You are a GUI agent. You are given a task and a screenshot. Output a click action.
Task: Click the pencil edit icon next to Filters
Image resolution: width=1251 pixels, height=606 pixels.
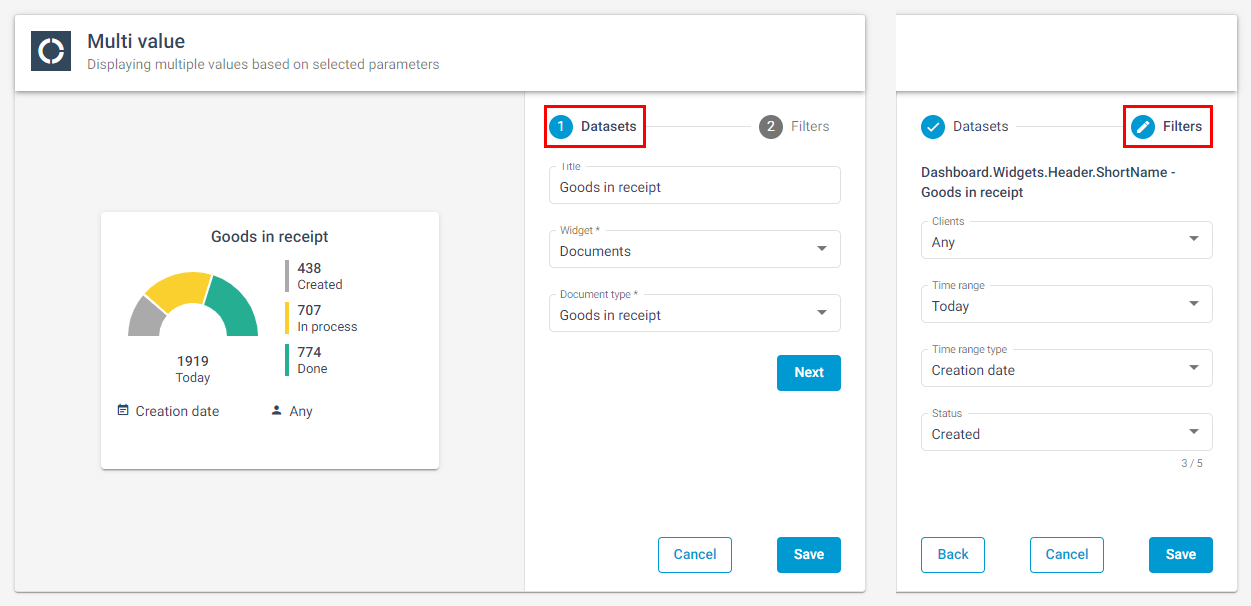(x=1143, y=127)
